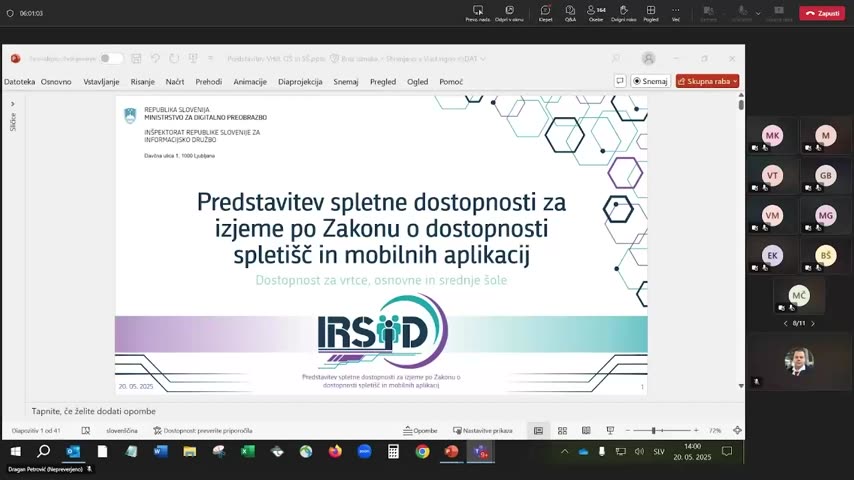Open microphone options dropdown arrow
Image resolution: width=854 pixels, height=480 pixels.
pos(758,13)
